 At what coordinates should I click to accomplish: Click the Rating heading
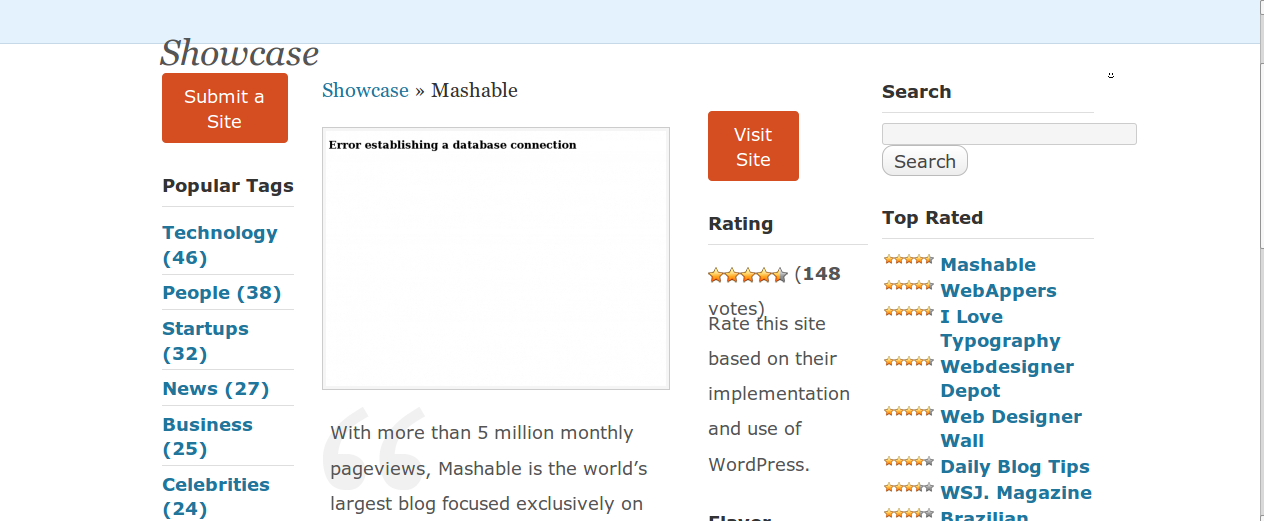coord(741,224)
